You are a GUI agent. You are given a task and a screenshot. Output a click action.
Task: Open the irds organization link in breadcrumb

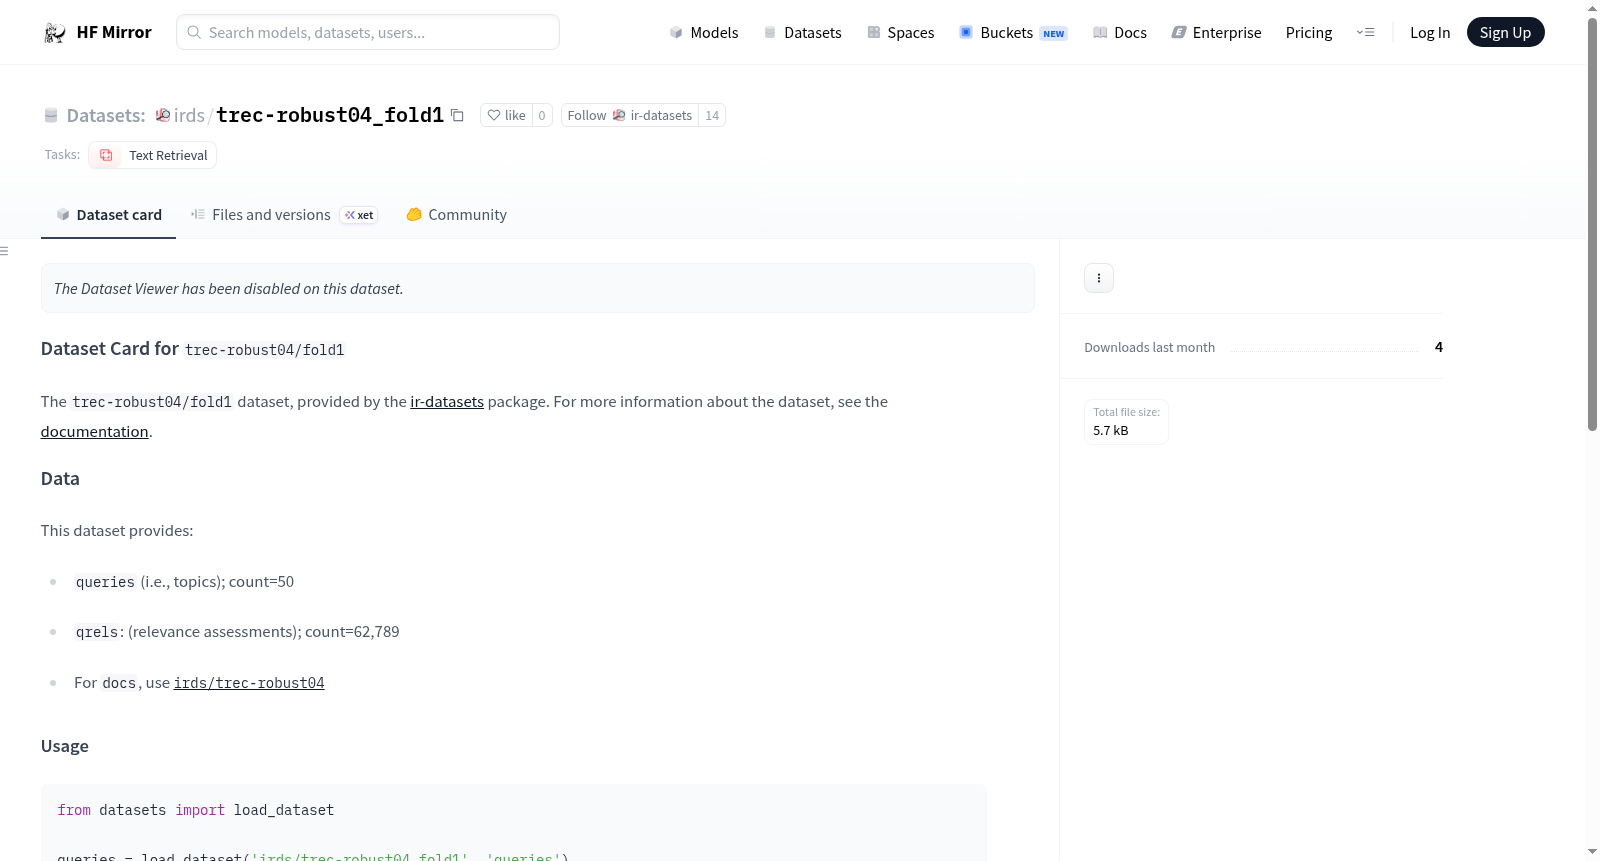coord(189,115)
